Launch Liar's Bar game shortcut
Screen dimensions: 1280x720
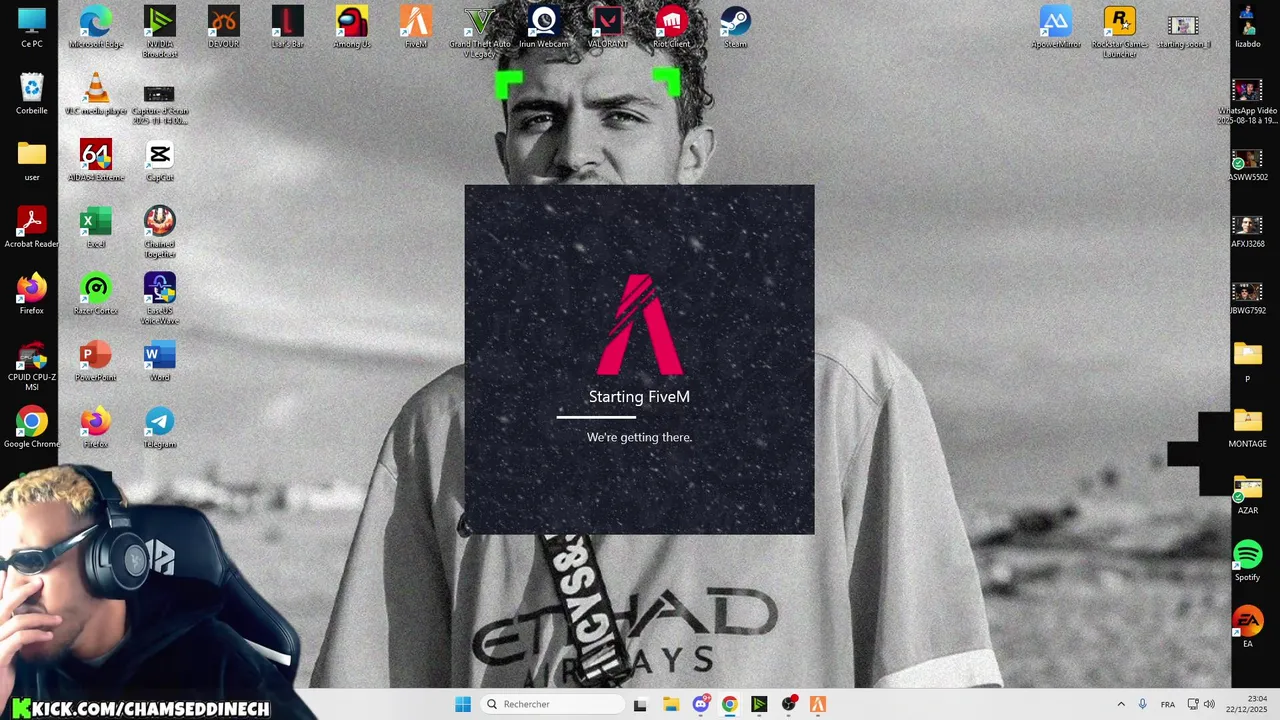[x=288, y=28]
